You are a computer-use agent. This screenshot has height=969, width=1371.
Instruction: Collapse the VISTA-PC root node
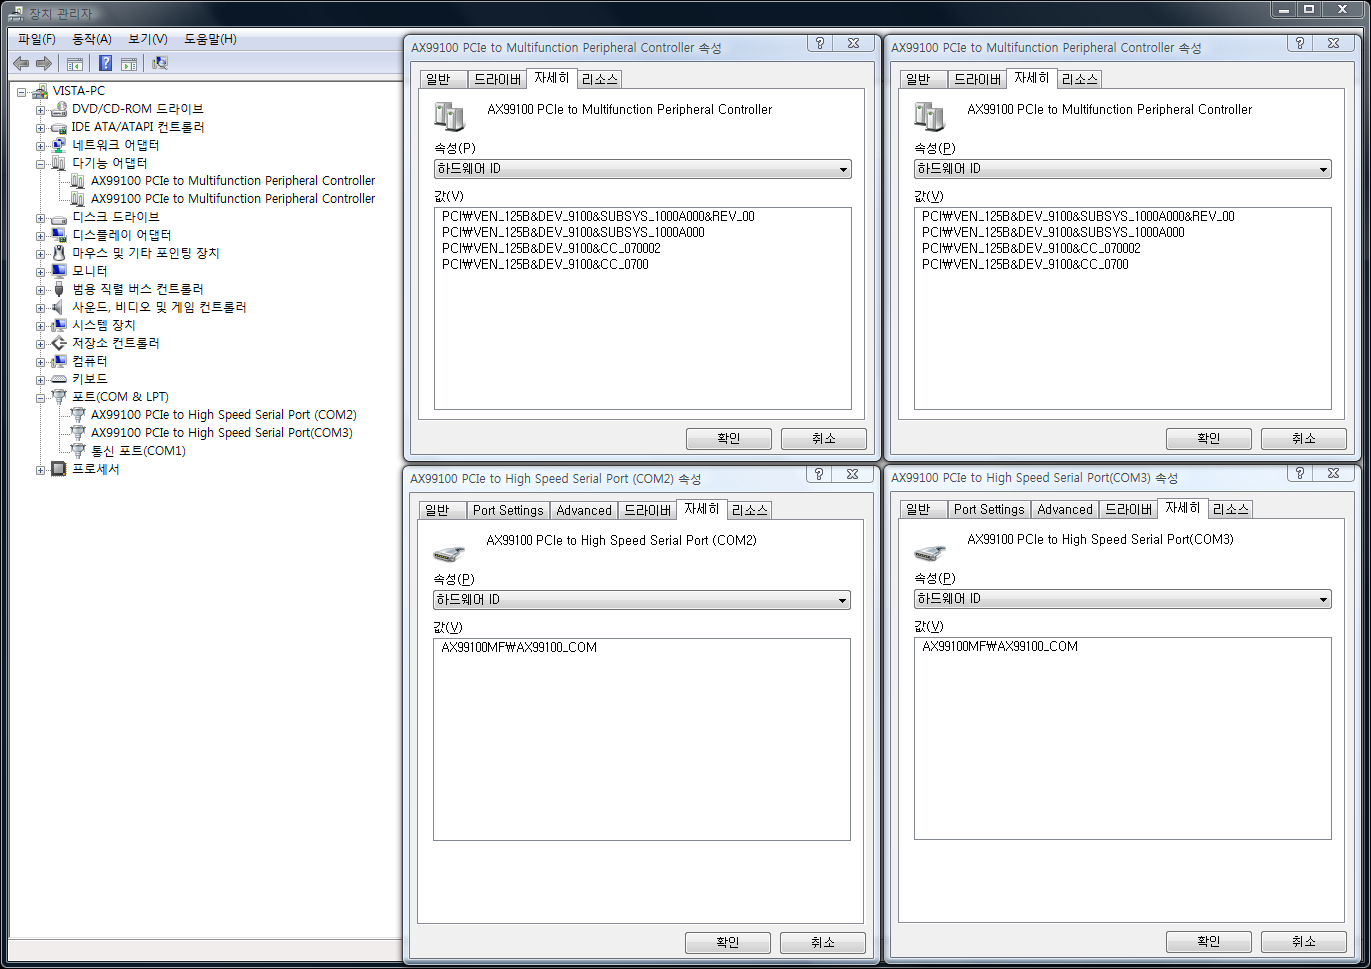point(21,92)
